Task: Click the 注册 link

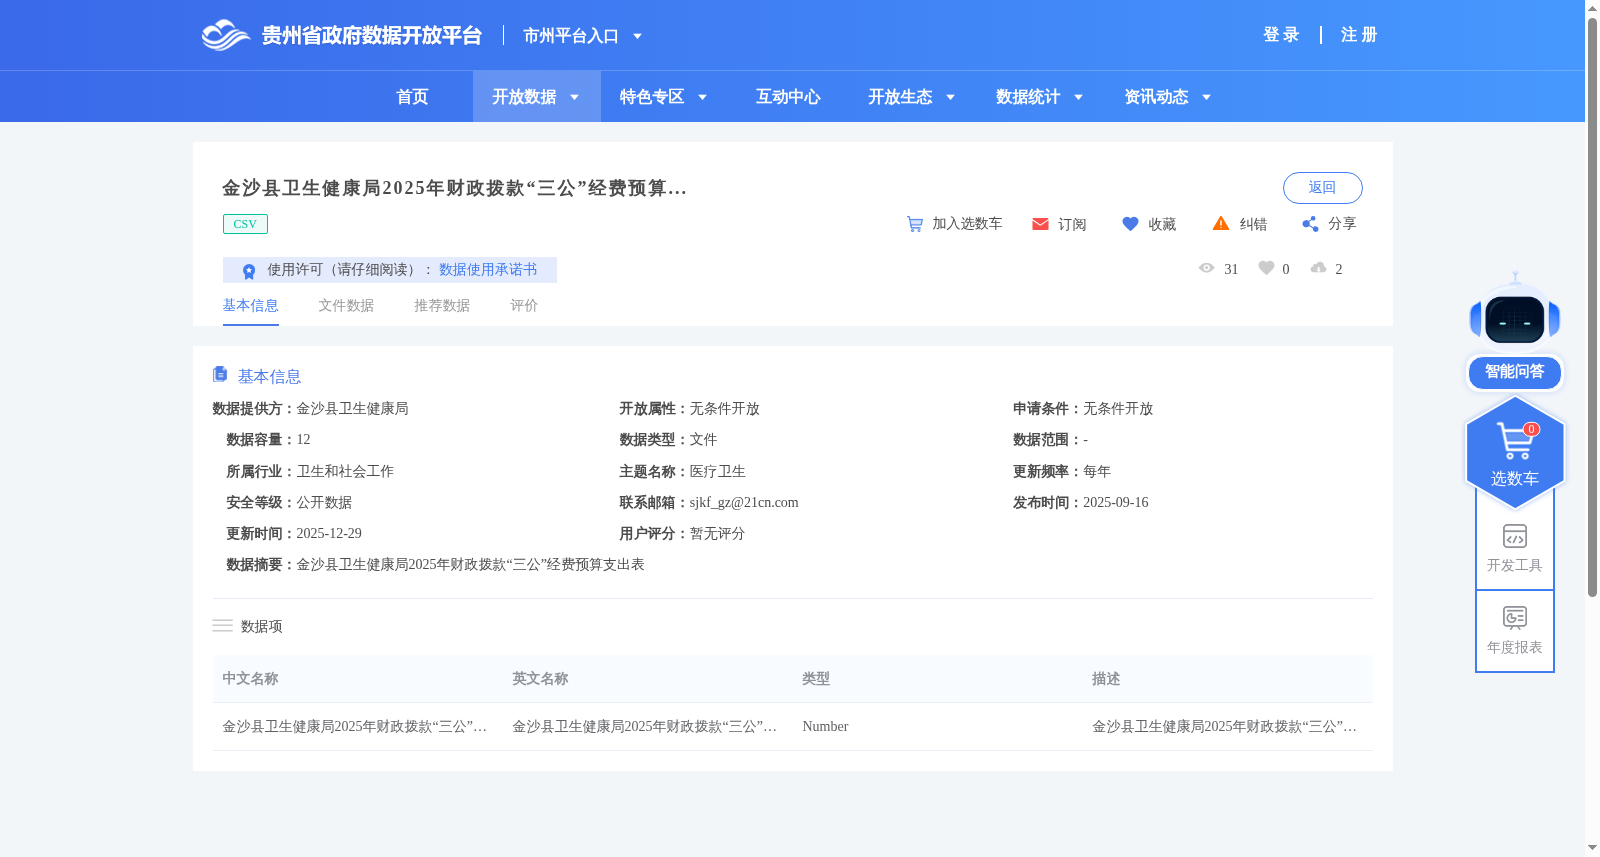Action: pyautogui.click(x=1359, y=35)
